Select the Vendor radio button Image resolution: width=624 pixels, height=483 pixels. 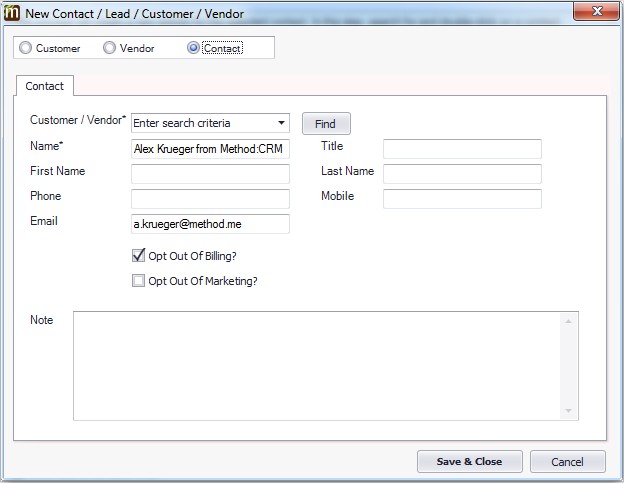(x=109, y=48)
